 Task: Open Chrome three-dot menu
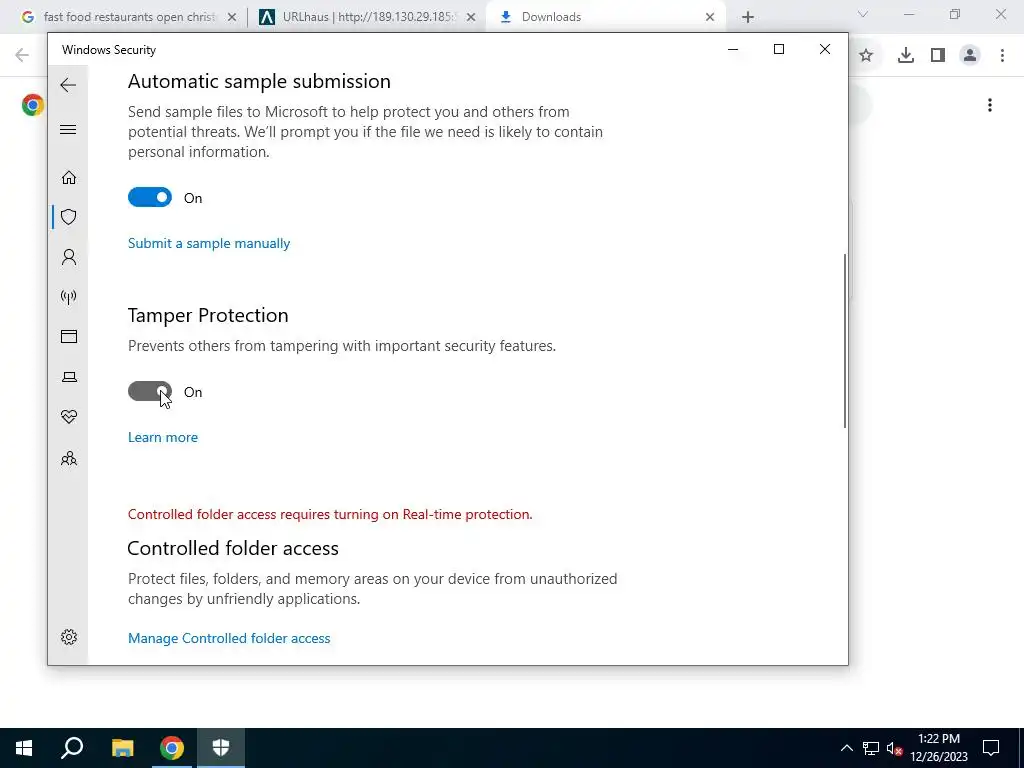pos(1002,56)
